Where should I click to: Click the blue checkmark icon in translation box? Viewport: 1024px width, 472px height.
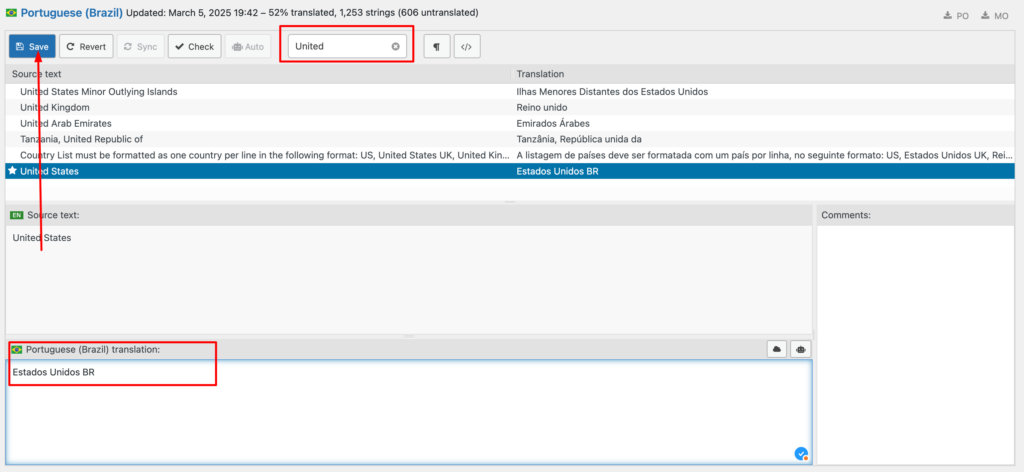(801, 453)
